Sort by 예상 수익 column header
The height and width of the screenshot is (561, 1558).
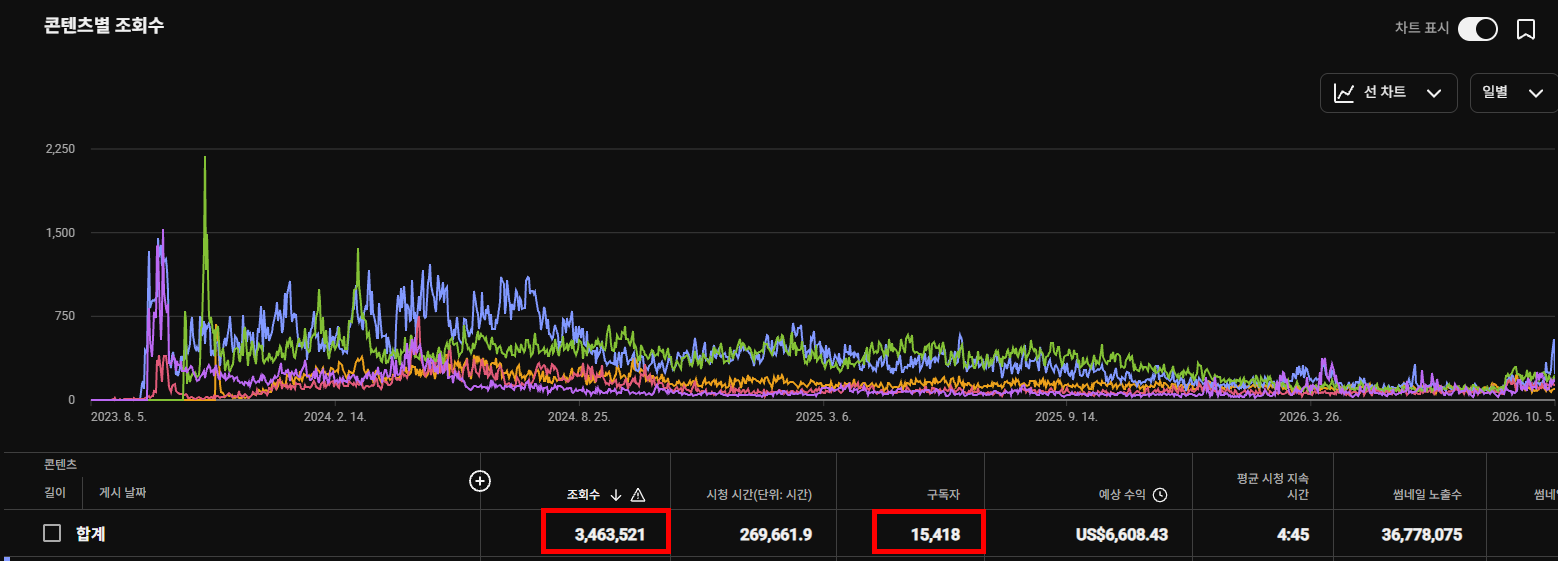[1122, 494]
